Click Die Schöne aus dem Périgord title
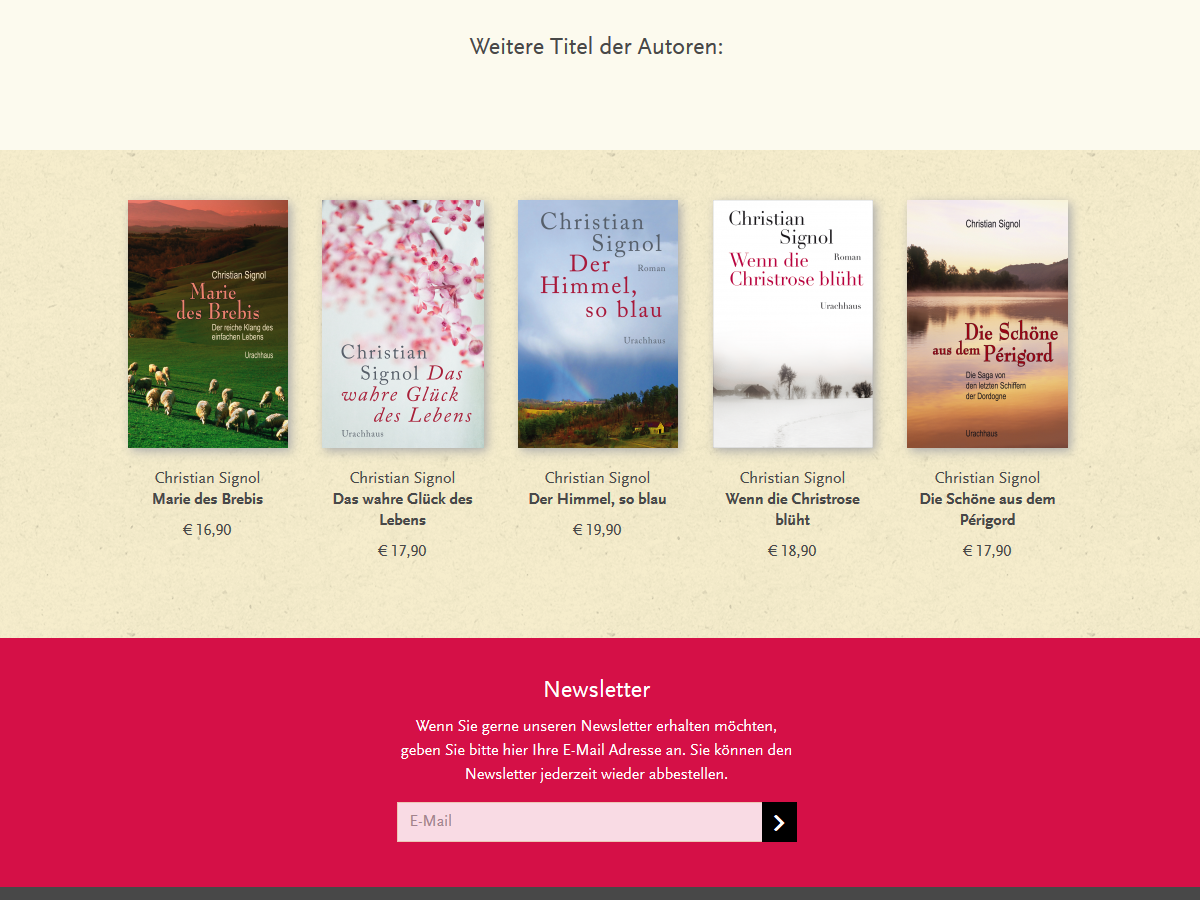The image size is (1200, 900). pos(988,509)
